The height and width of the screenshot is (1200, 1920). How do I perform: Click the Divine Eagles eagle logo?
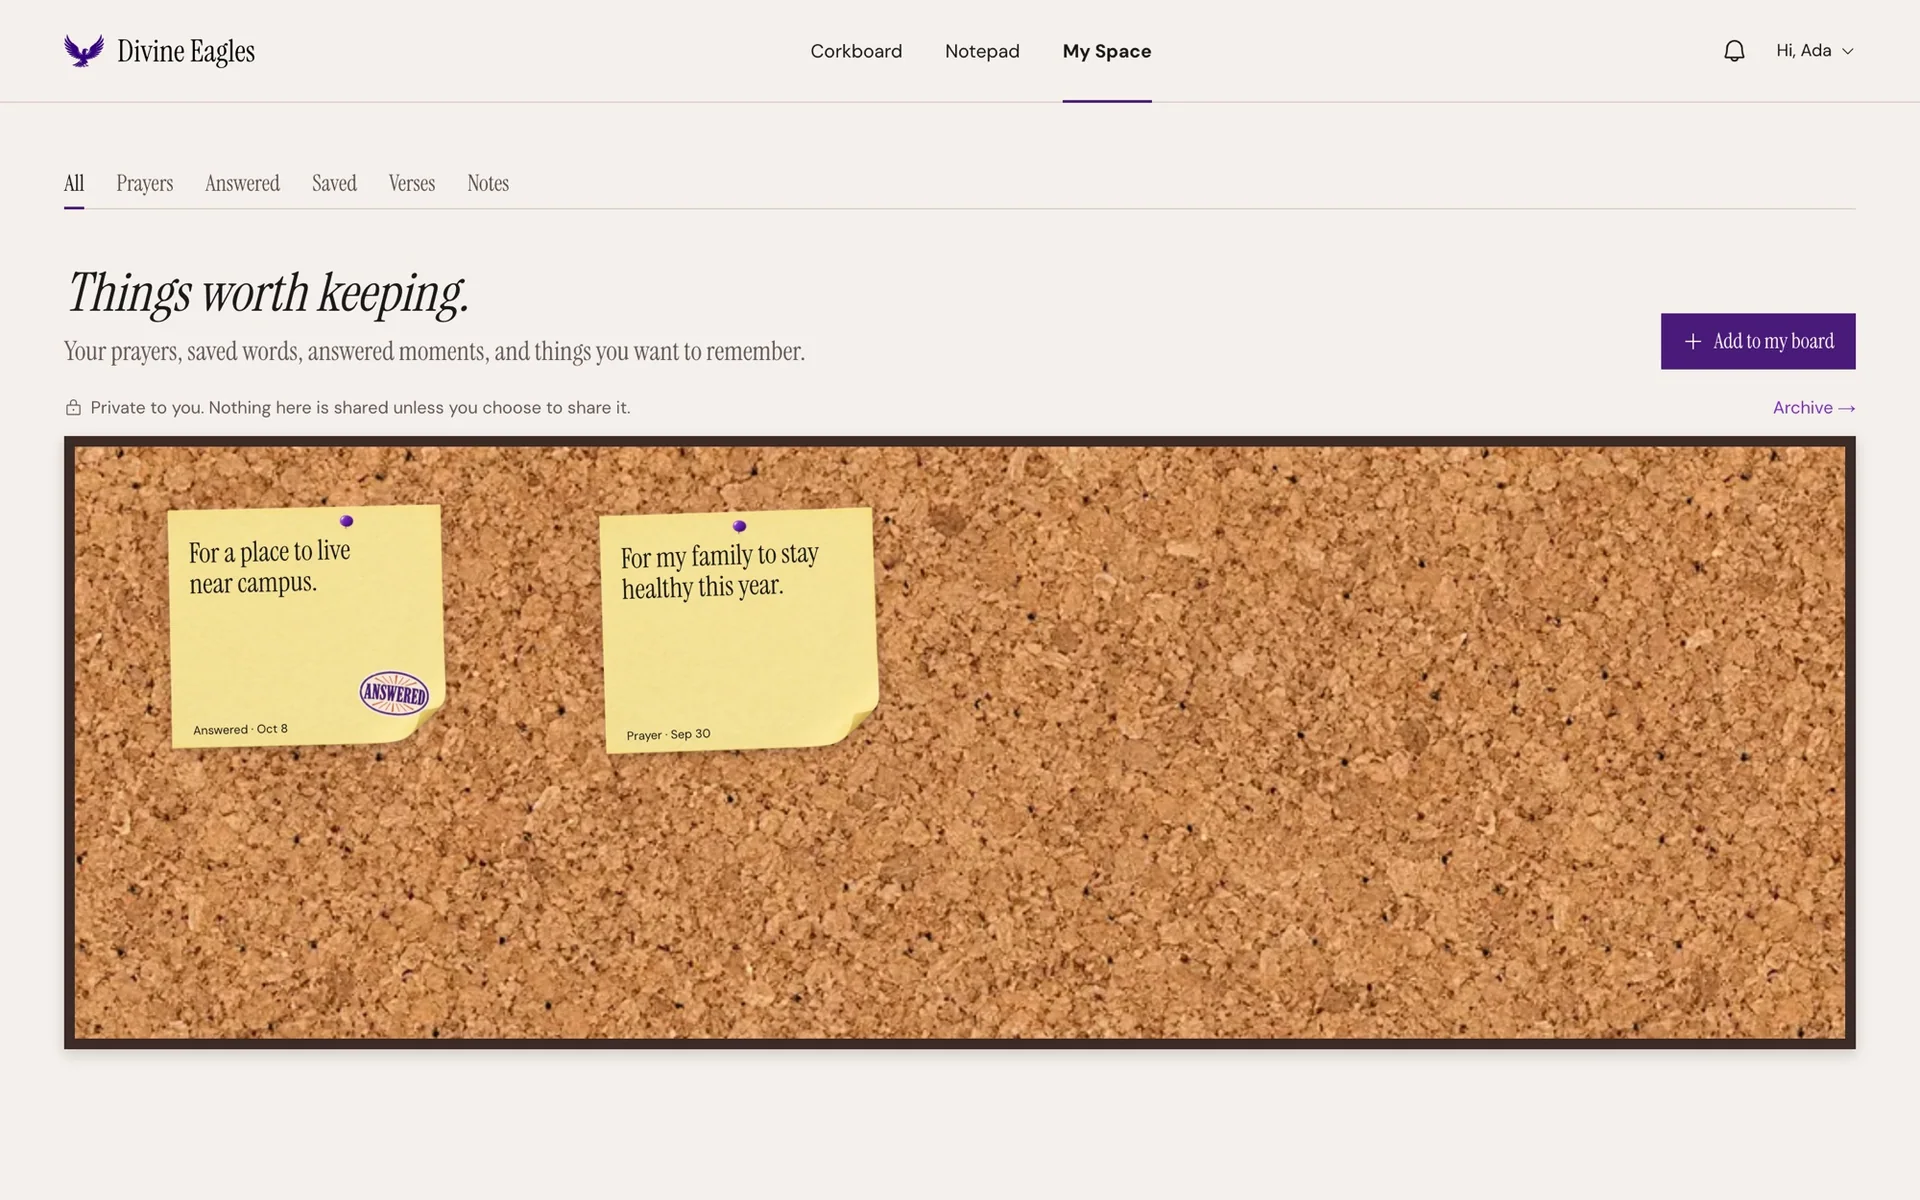pos(84,51)
